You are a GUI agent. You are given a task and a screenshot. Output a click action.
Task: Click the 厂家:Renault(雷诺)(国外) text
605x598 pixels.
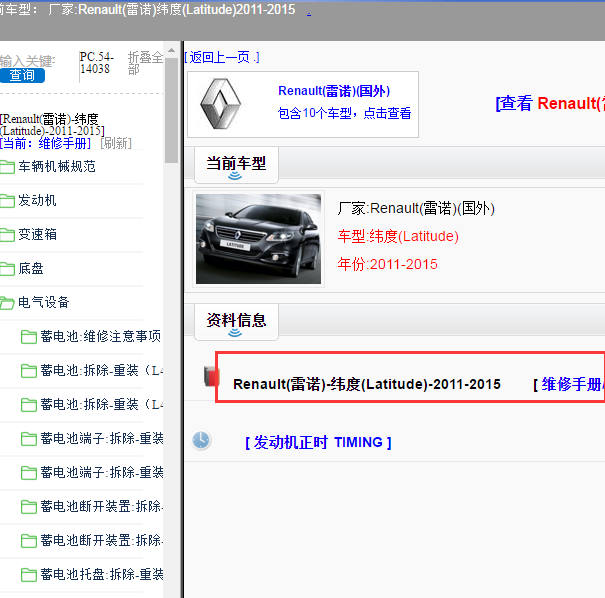[416, 208]
